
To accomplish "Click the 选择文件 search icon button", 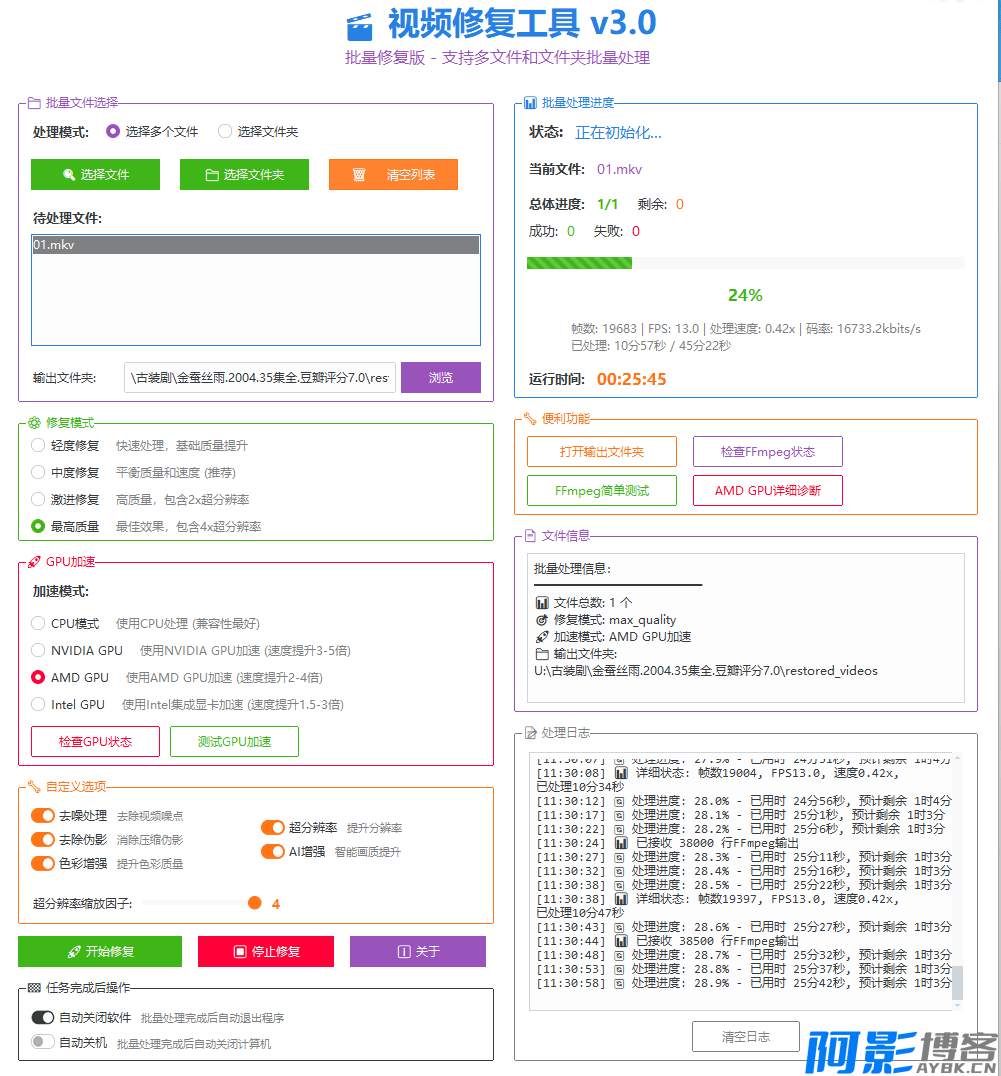I will [x=95, y=175].
